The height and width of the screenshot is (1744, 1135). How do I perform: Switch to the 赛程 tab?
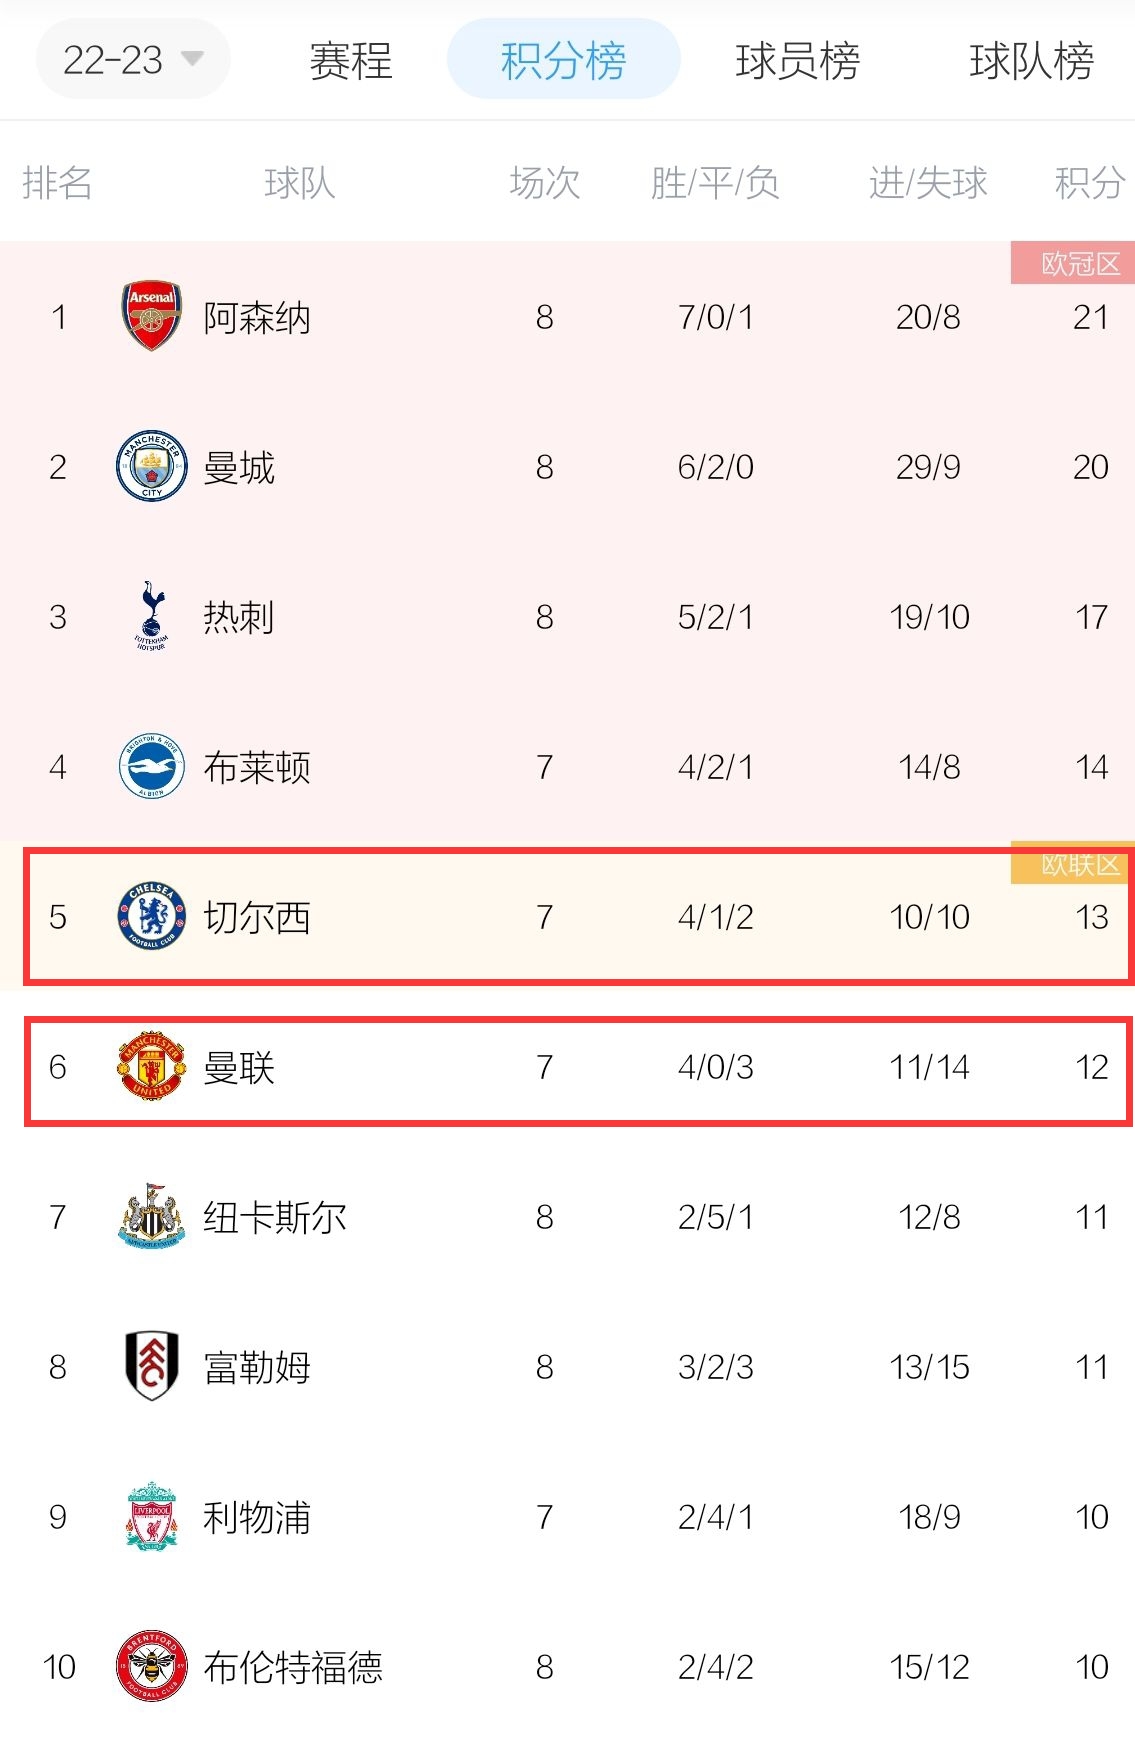pos(350,61)
